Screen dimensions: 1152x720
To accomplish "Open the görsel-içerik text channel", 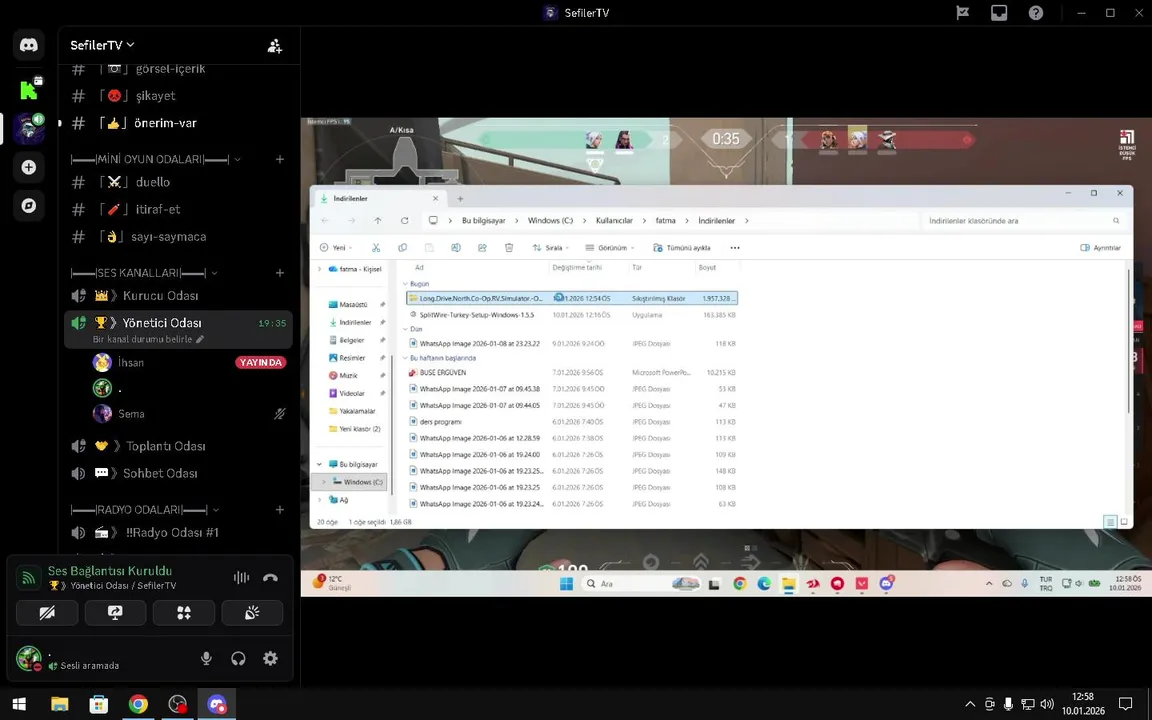I will [x=179, y=69].
